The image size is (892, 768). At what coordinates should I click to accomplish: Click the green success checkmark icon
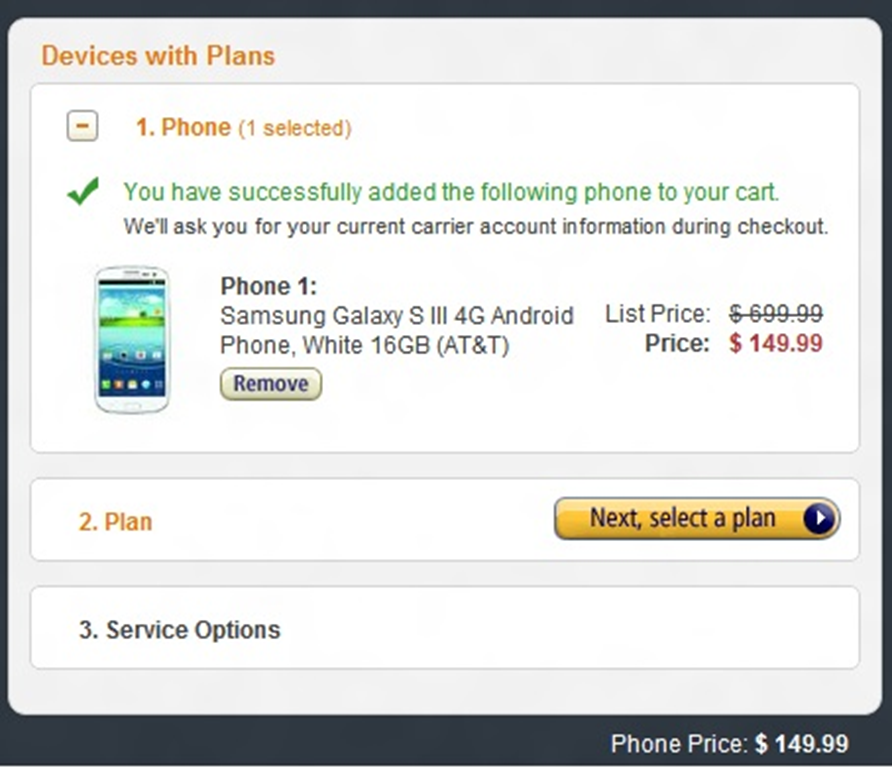click(x=83, y=192)
